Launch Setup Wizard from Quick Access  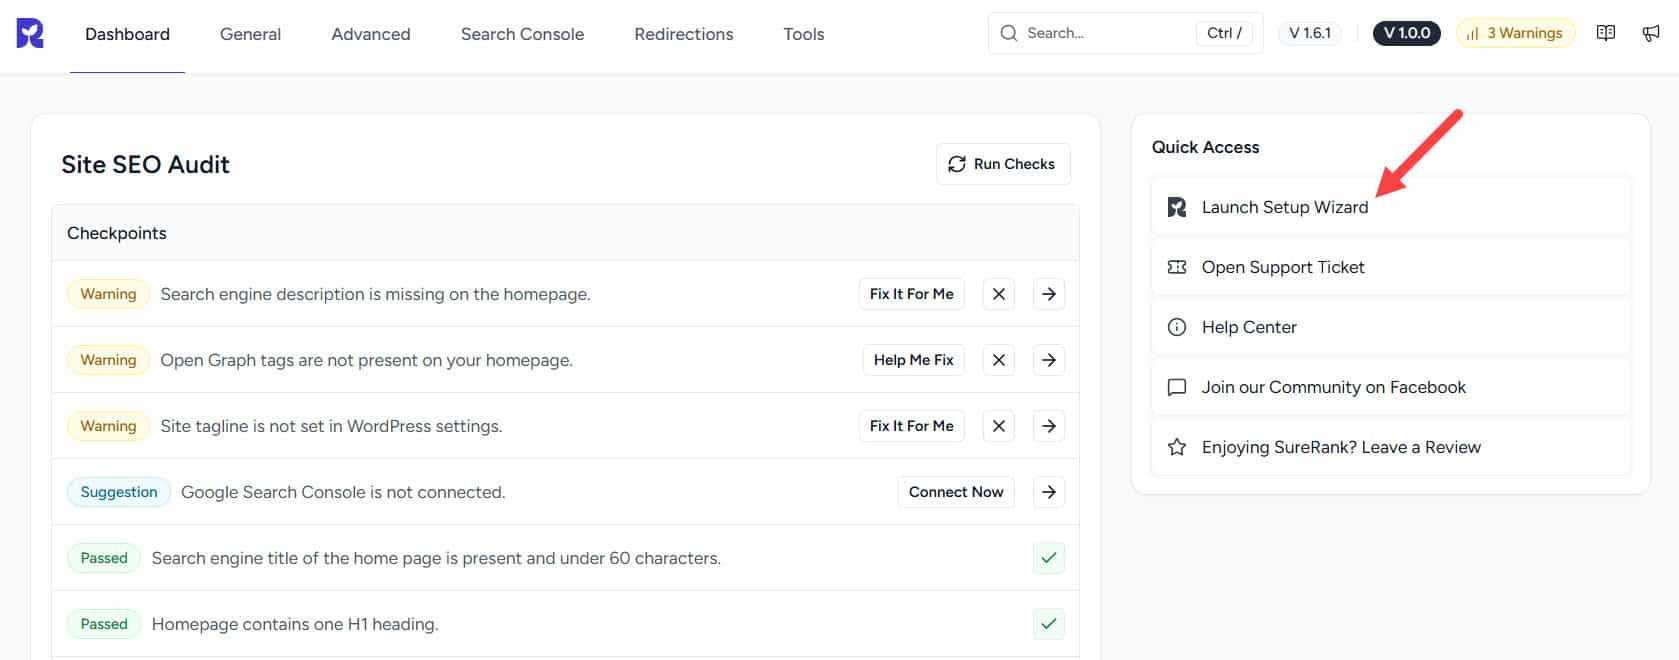click(1284, 207)
